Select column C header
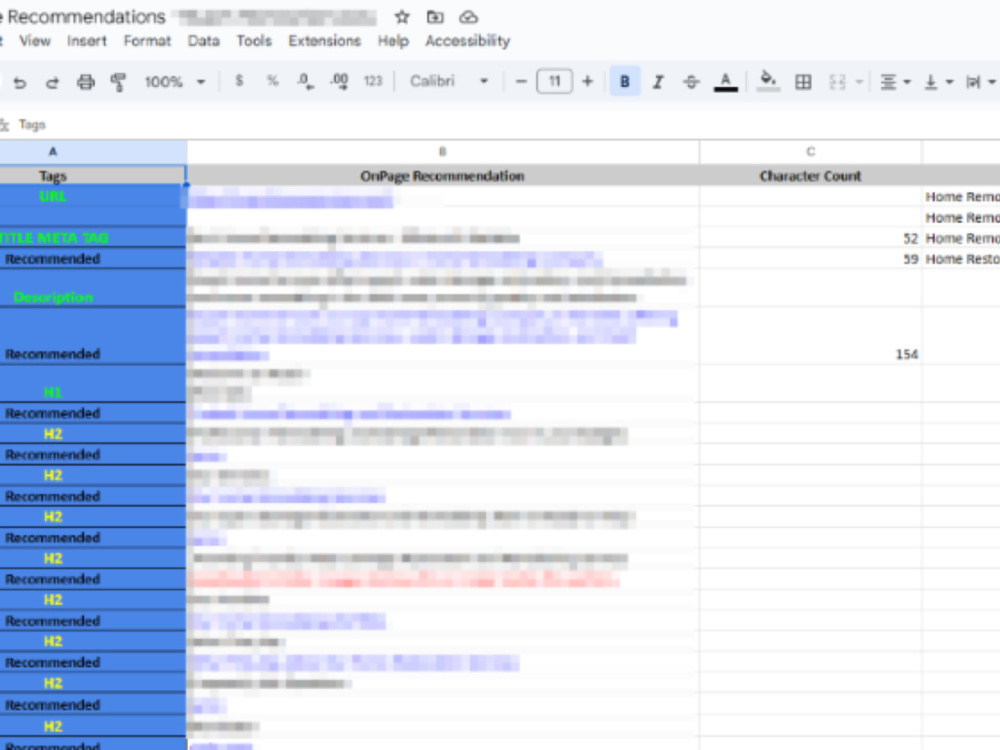 point(811,152)
